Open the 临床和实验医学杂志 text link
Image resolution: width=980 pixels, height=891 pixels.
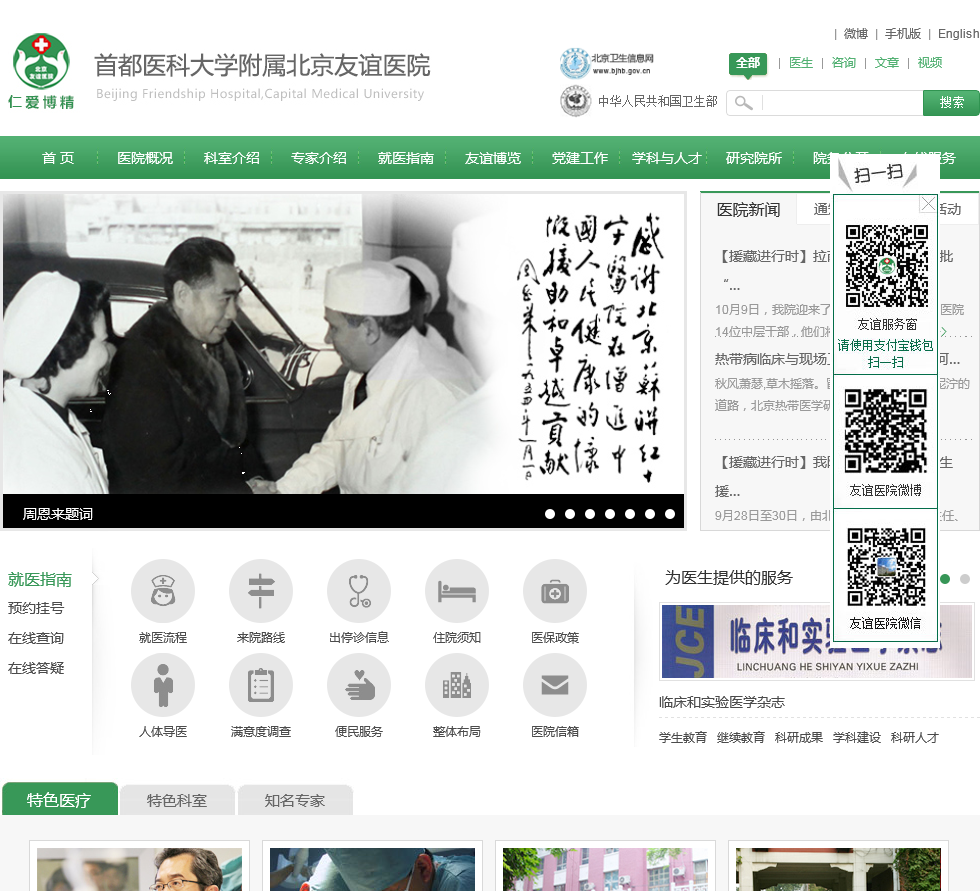click(722, 702)
